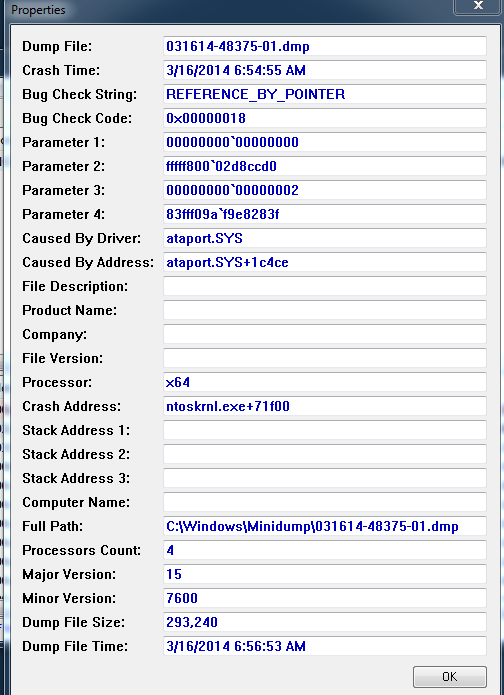
Task: Click the empty File Version field
Action: [x=324, y=358]
